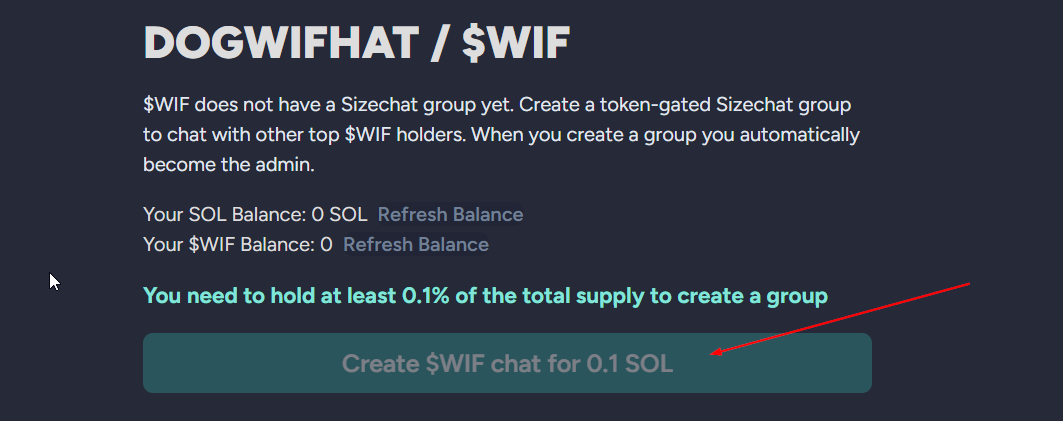Refresh the $WIF balance
This screenshot has height=421, width=1063.
coord(416,245)
